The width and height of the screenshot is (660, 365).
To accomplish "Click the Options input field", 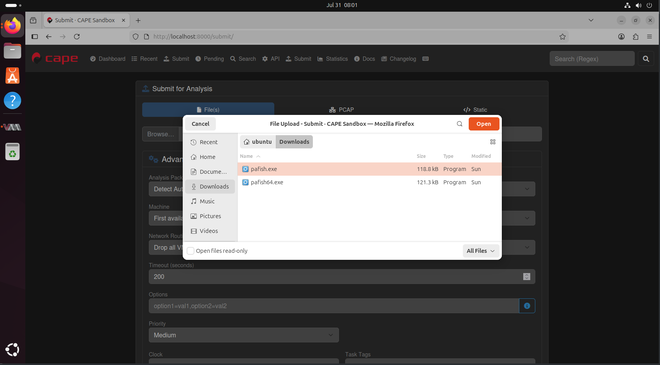I will 334,306.
